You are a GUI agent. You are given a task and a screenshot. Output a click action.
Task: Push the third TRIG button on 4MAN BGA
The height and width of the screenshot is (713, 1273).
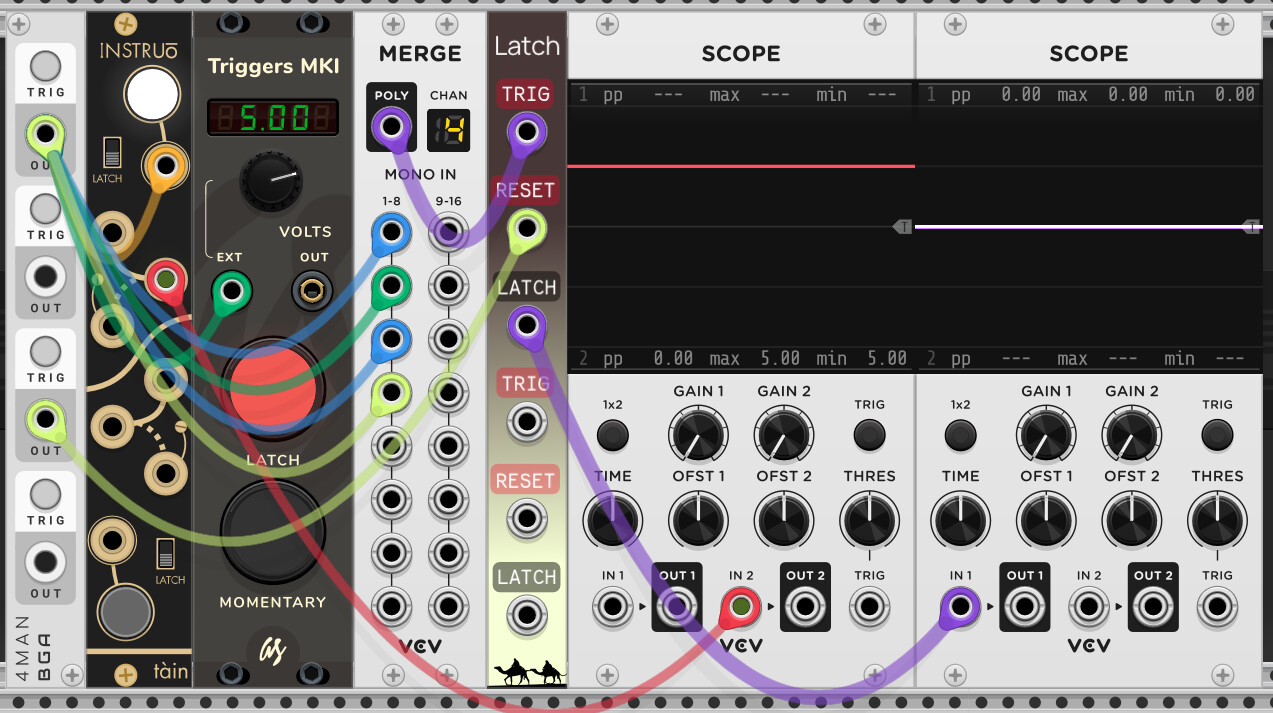(45, 352)
